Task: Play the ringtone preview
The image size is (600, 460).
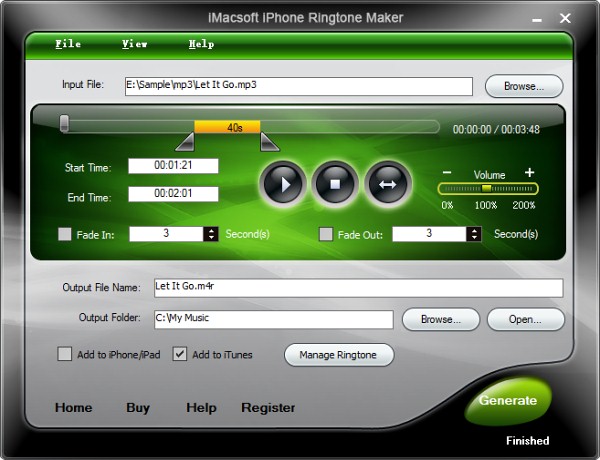Action: 283,184
